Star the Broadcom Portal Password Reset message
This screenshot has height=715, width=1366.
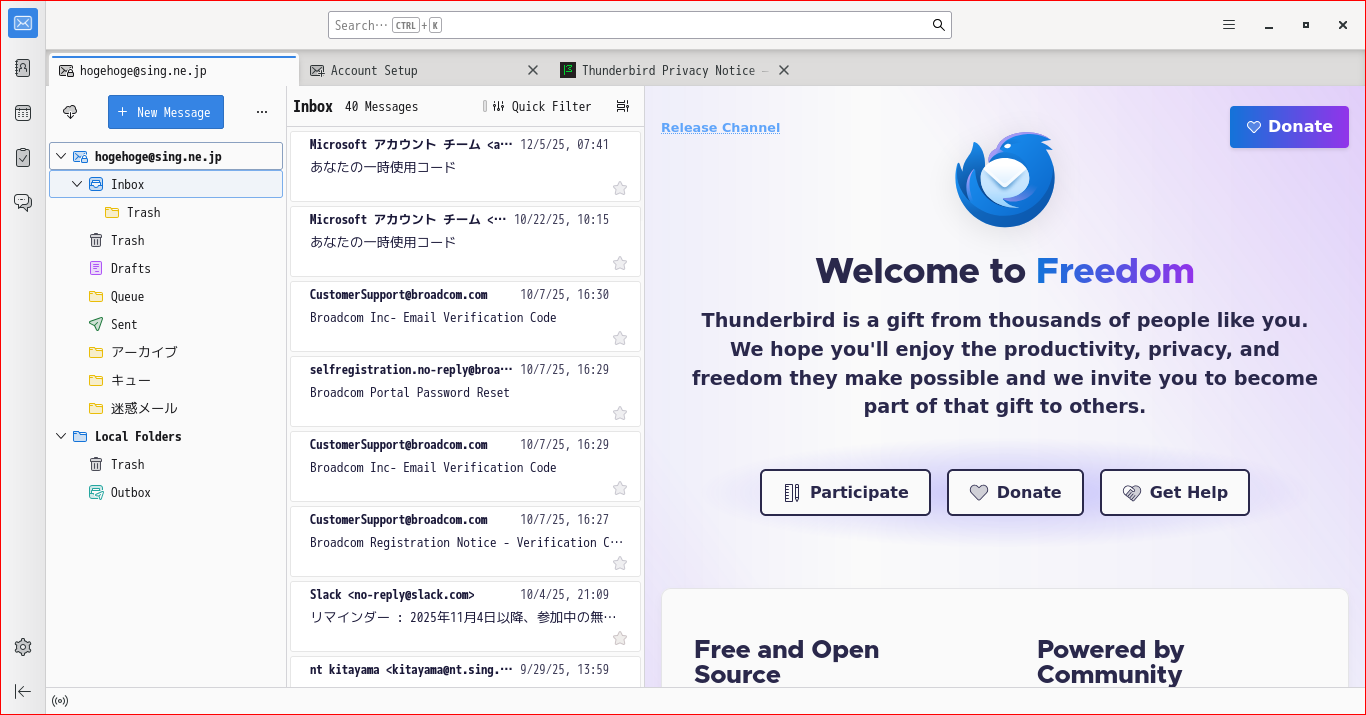click(620, 413)
